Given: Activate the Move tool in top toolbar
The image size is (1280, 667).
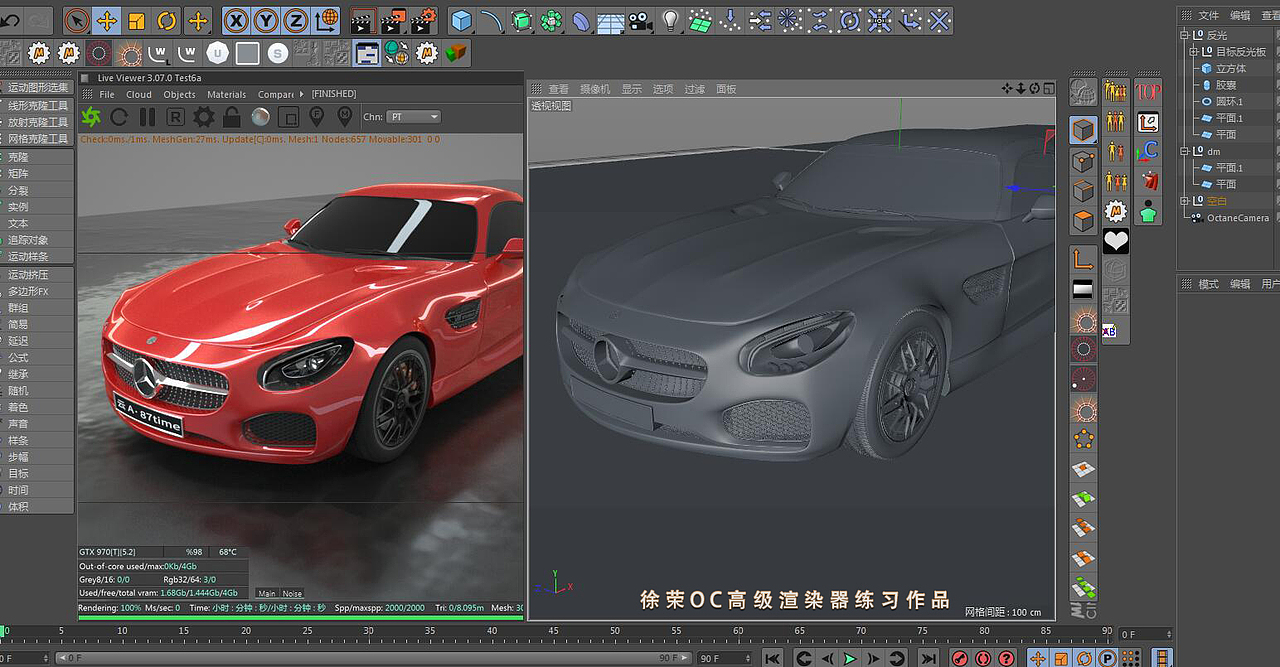Looking at the screenshot, I should tap(107, 20).
